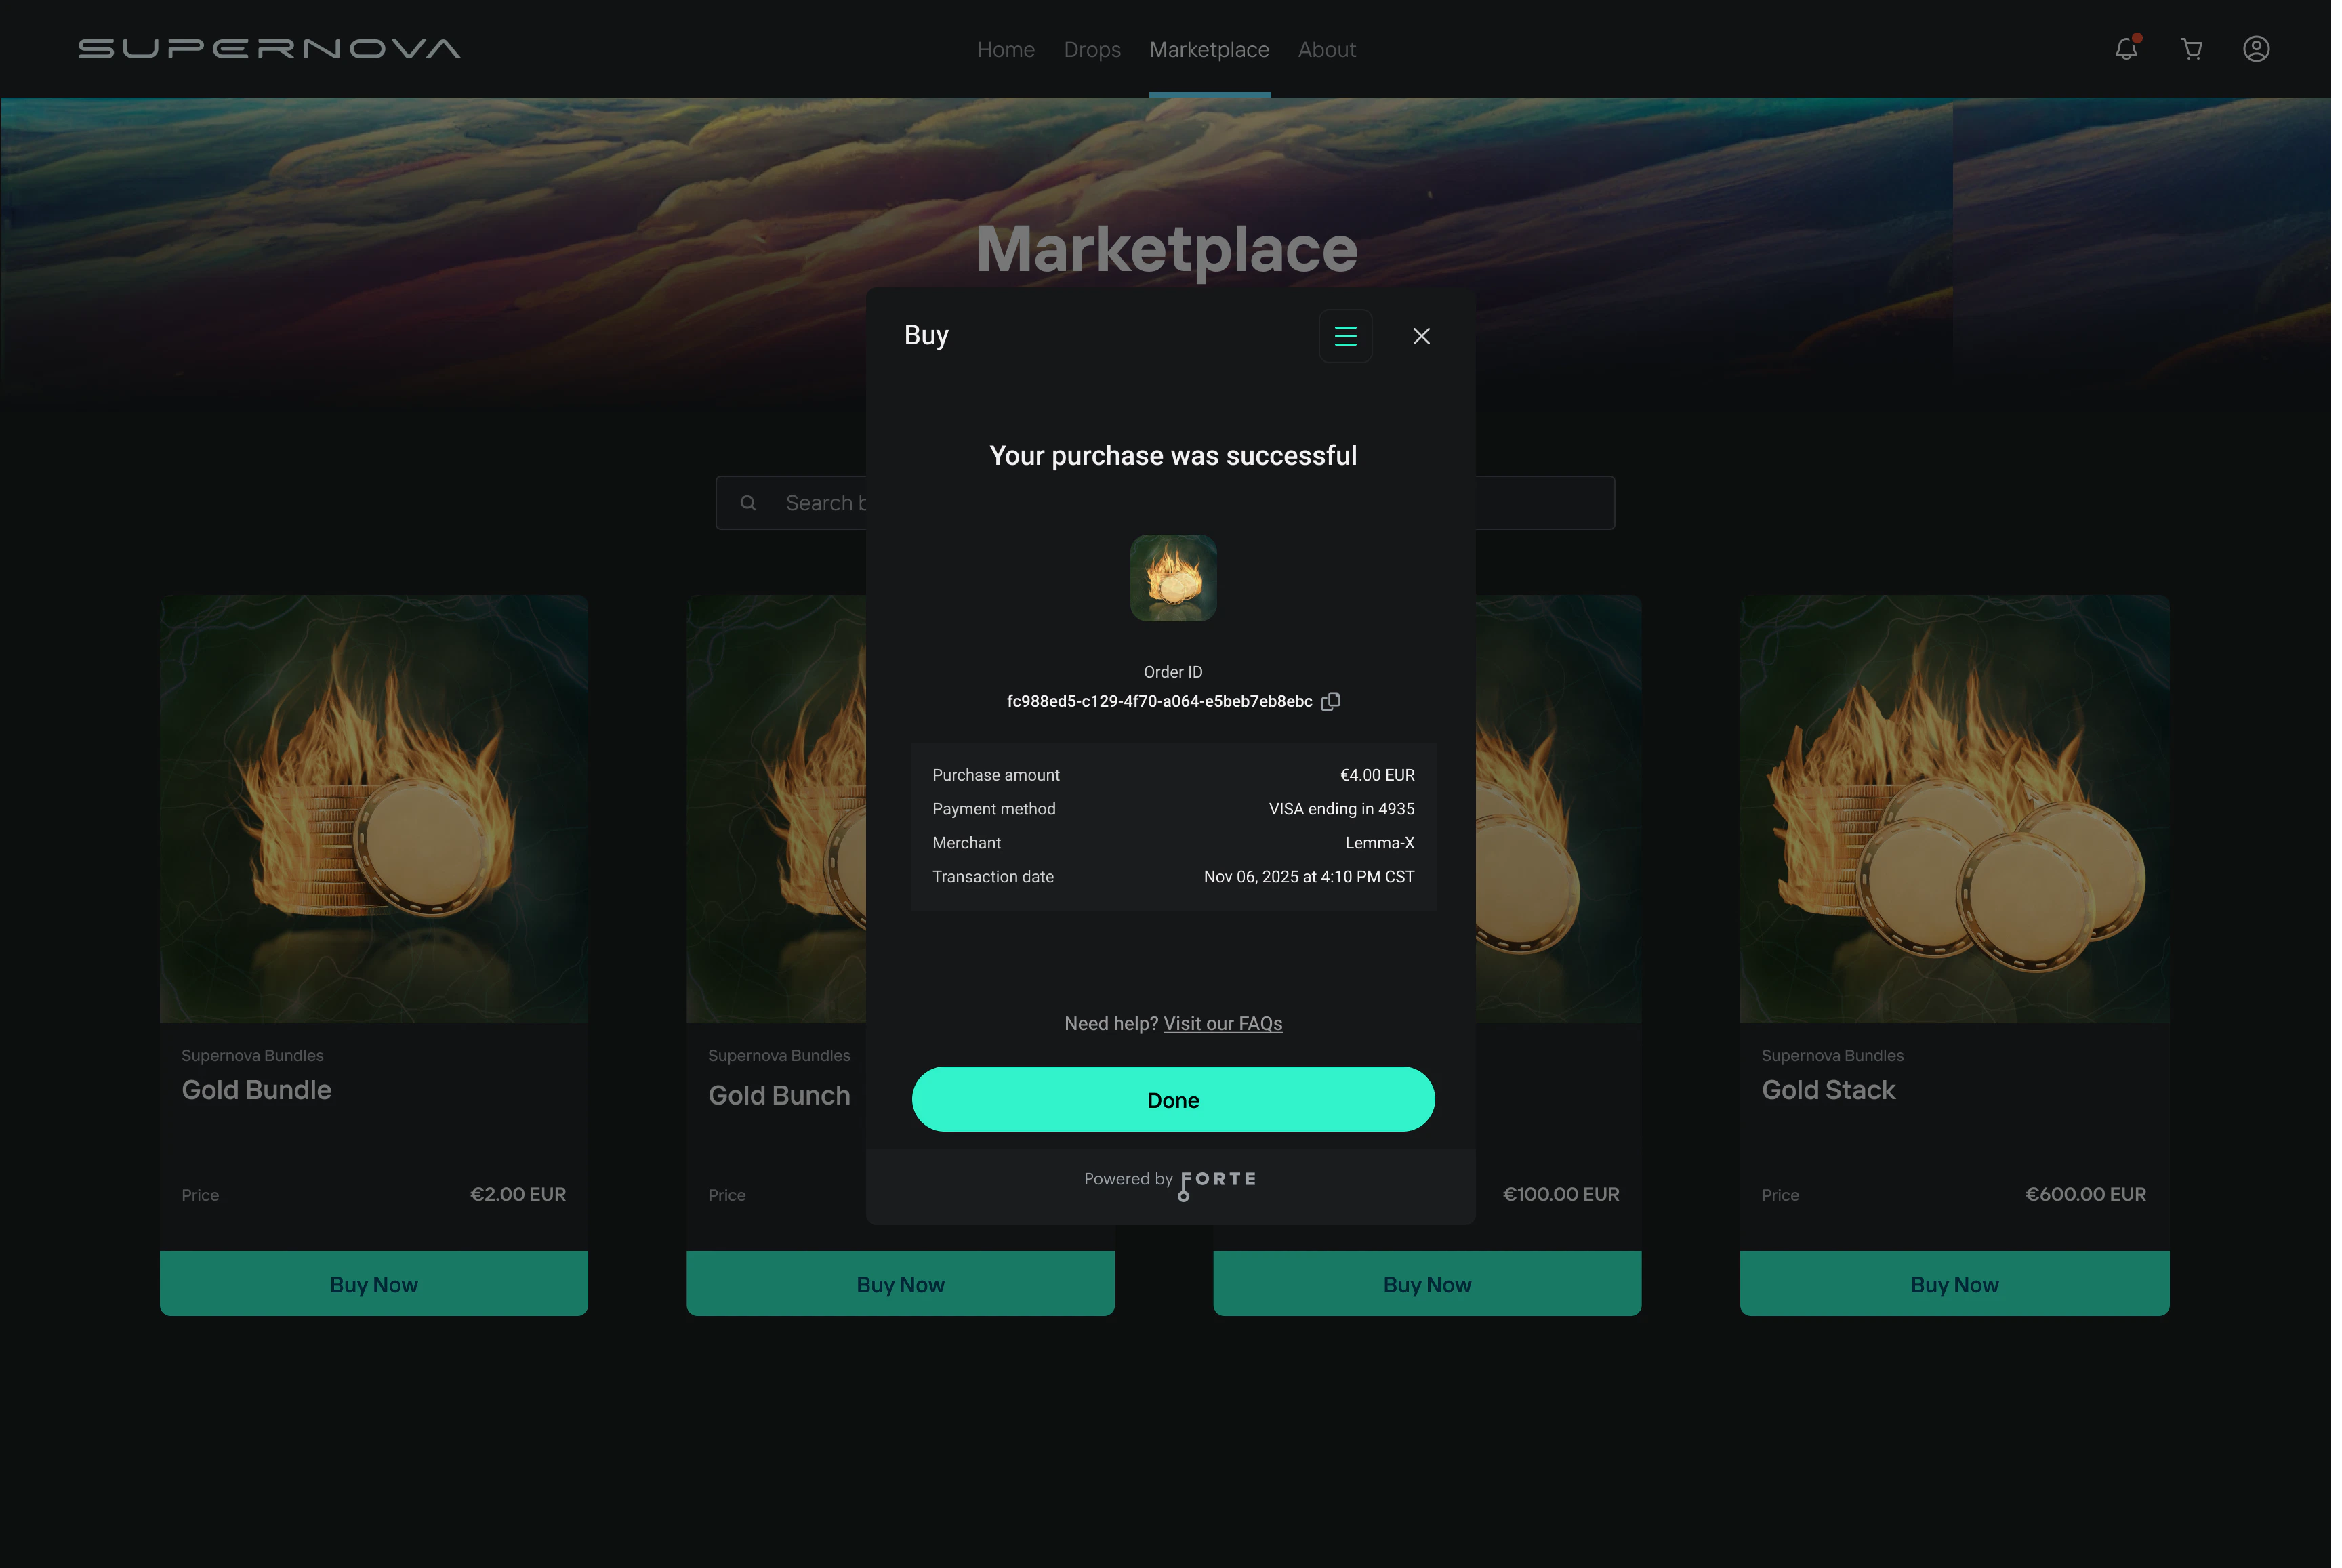Click the Gold Stack product image
Viewport: 2342px width, 1568px height.
click(1954, 808)
